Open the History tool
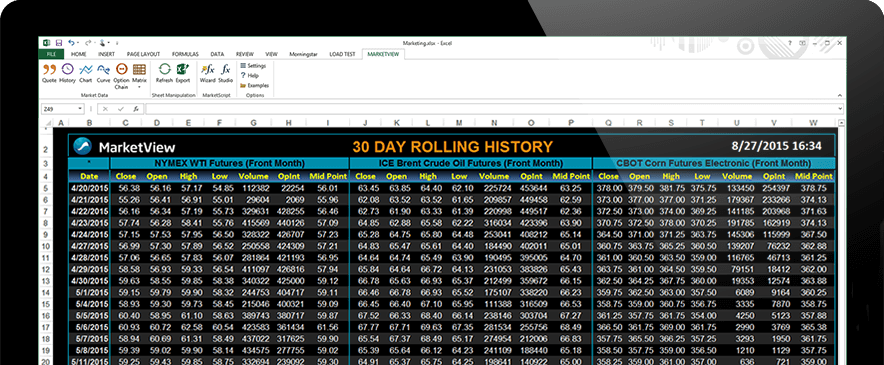 coord(67,73)
